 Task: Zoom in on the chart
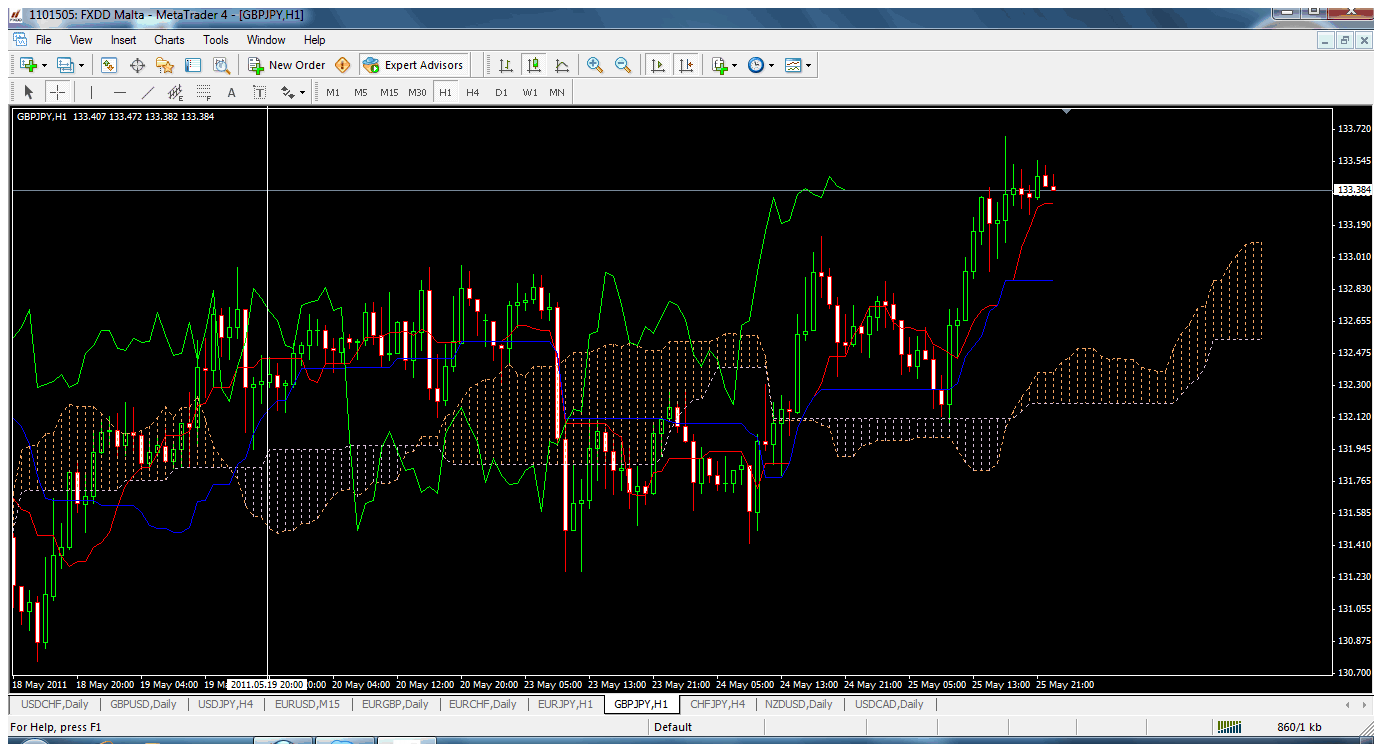pyautogui.click(x=595, y=65)
